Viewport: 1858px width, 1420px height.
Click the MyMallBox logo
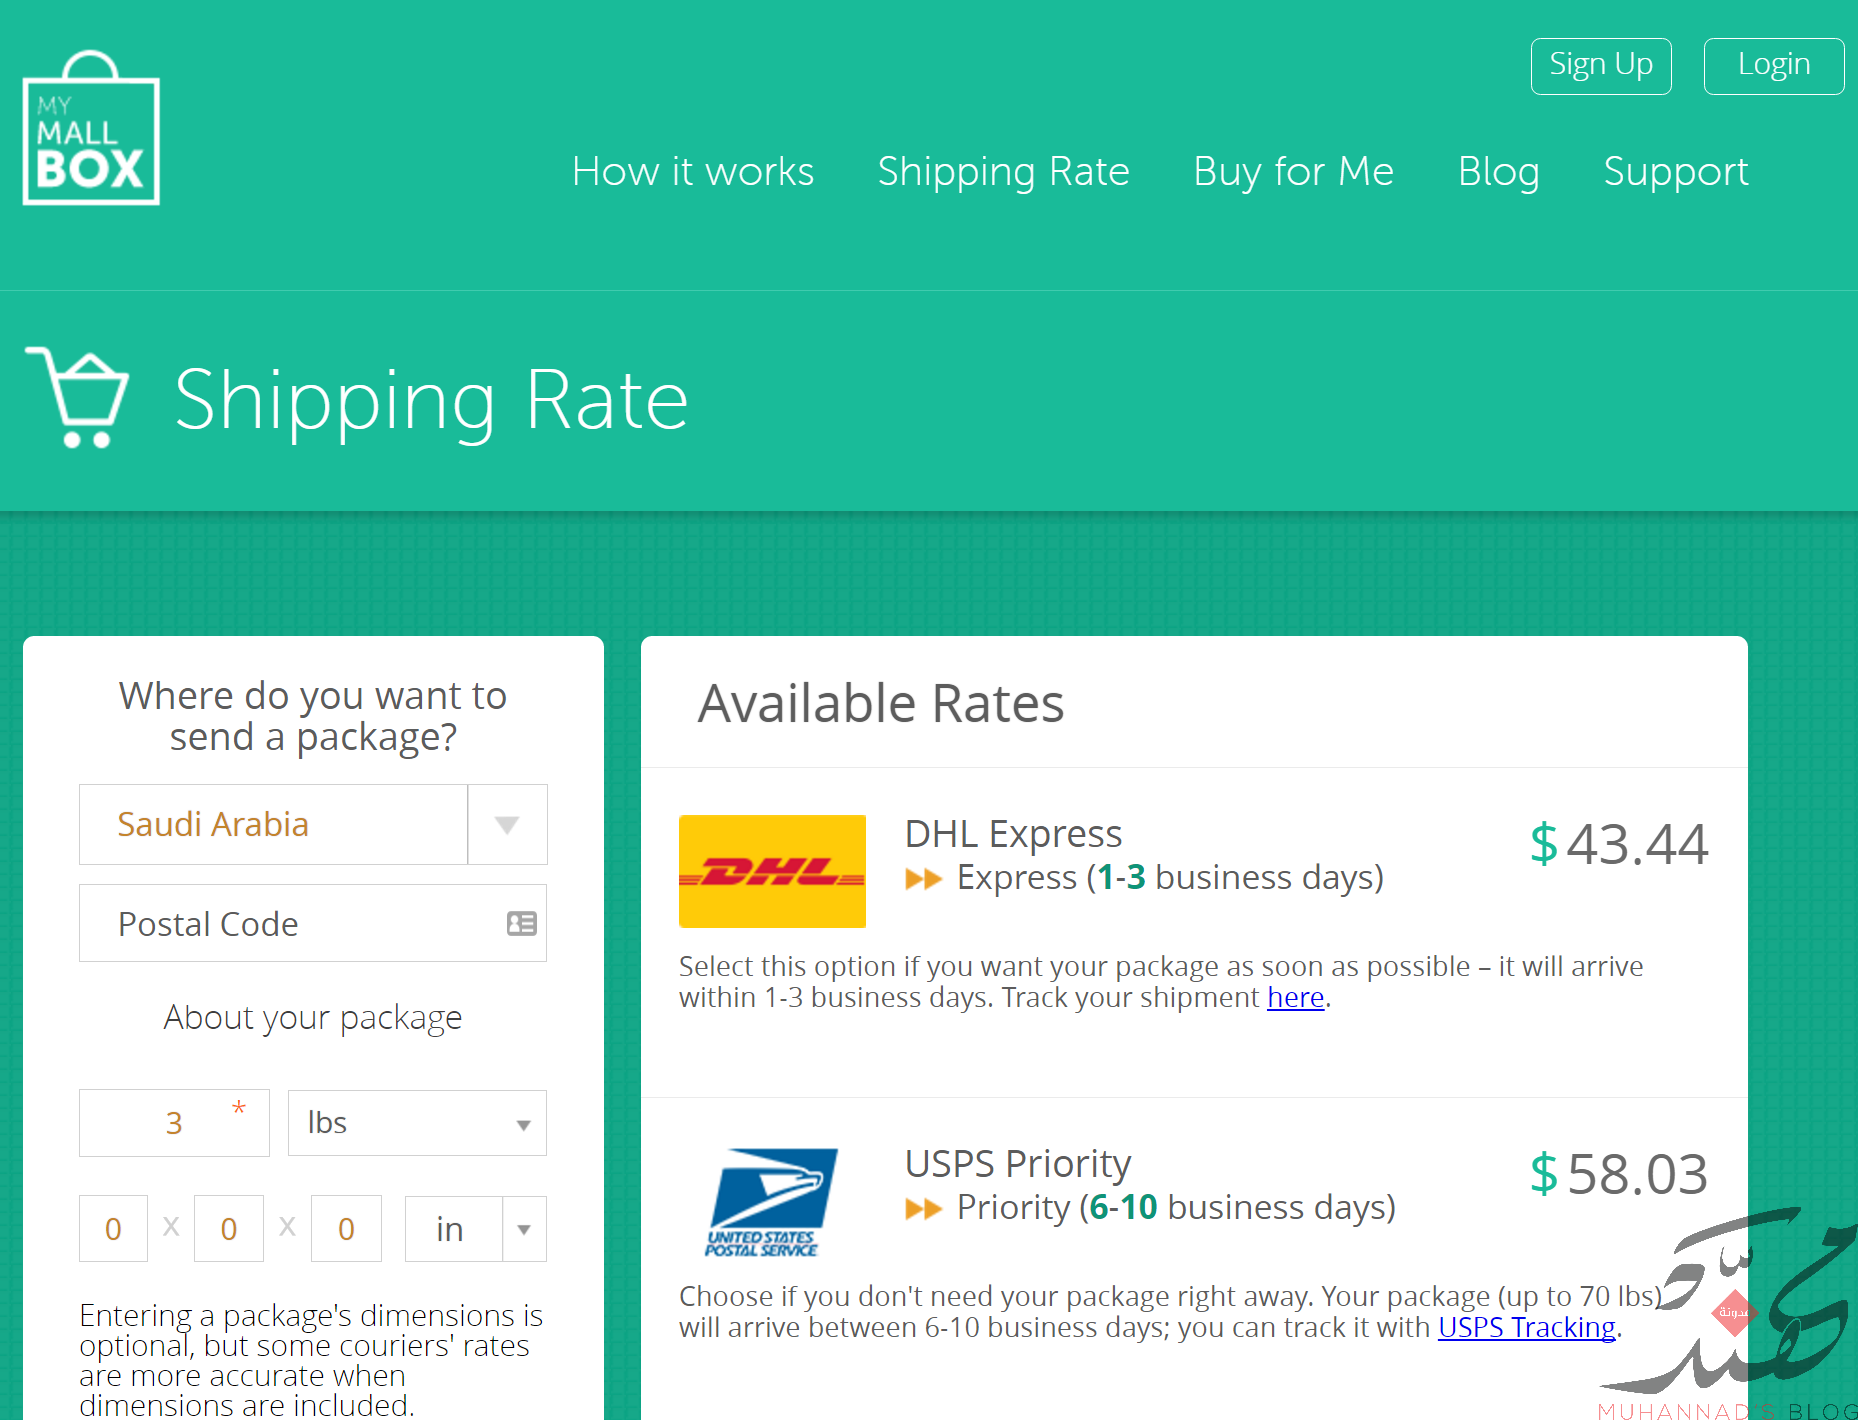[x=91, y=128]
